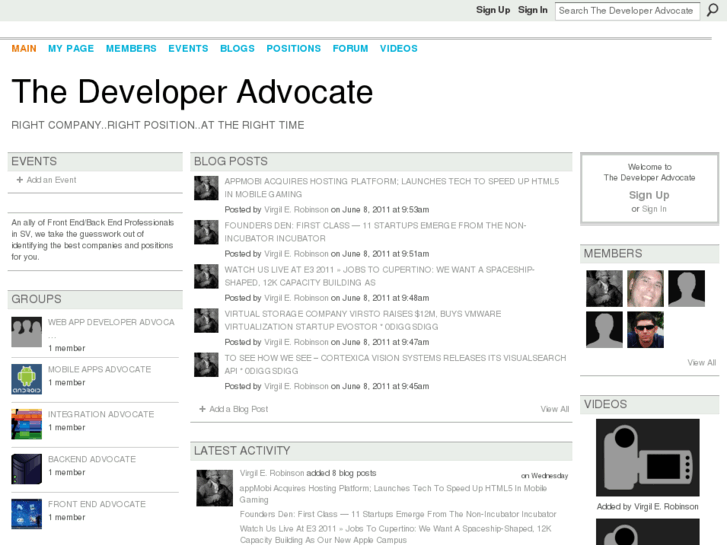Click avatar next to Cortexica Vision post

[x=206, y=365]
